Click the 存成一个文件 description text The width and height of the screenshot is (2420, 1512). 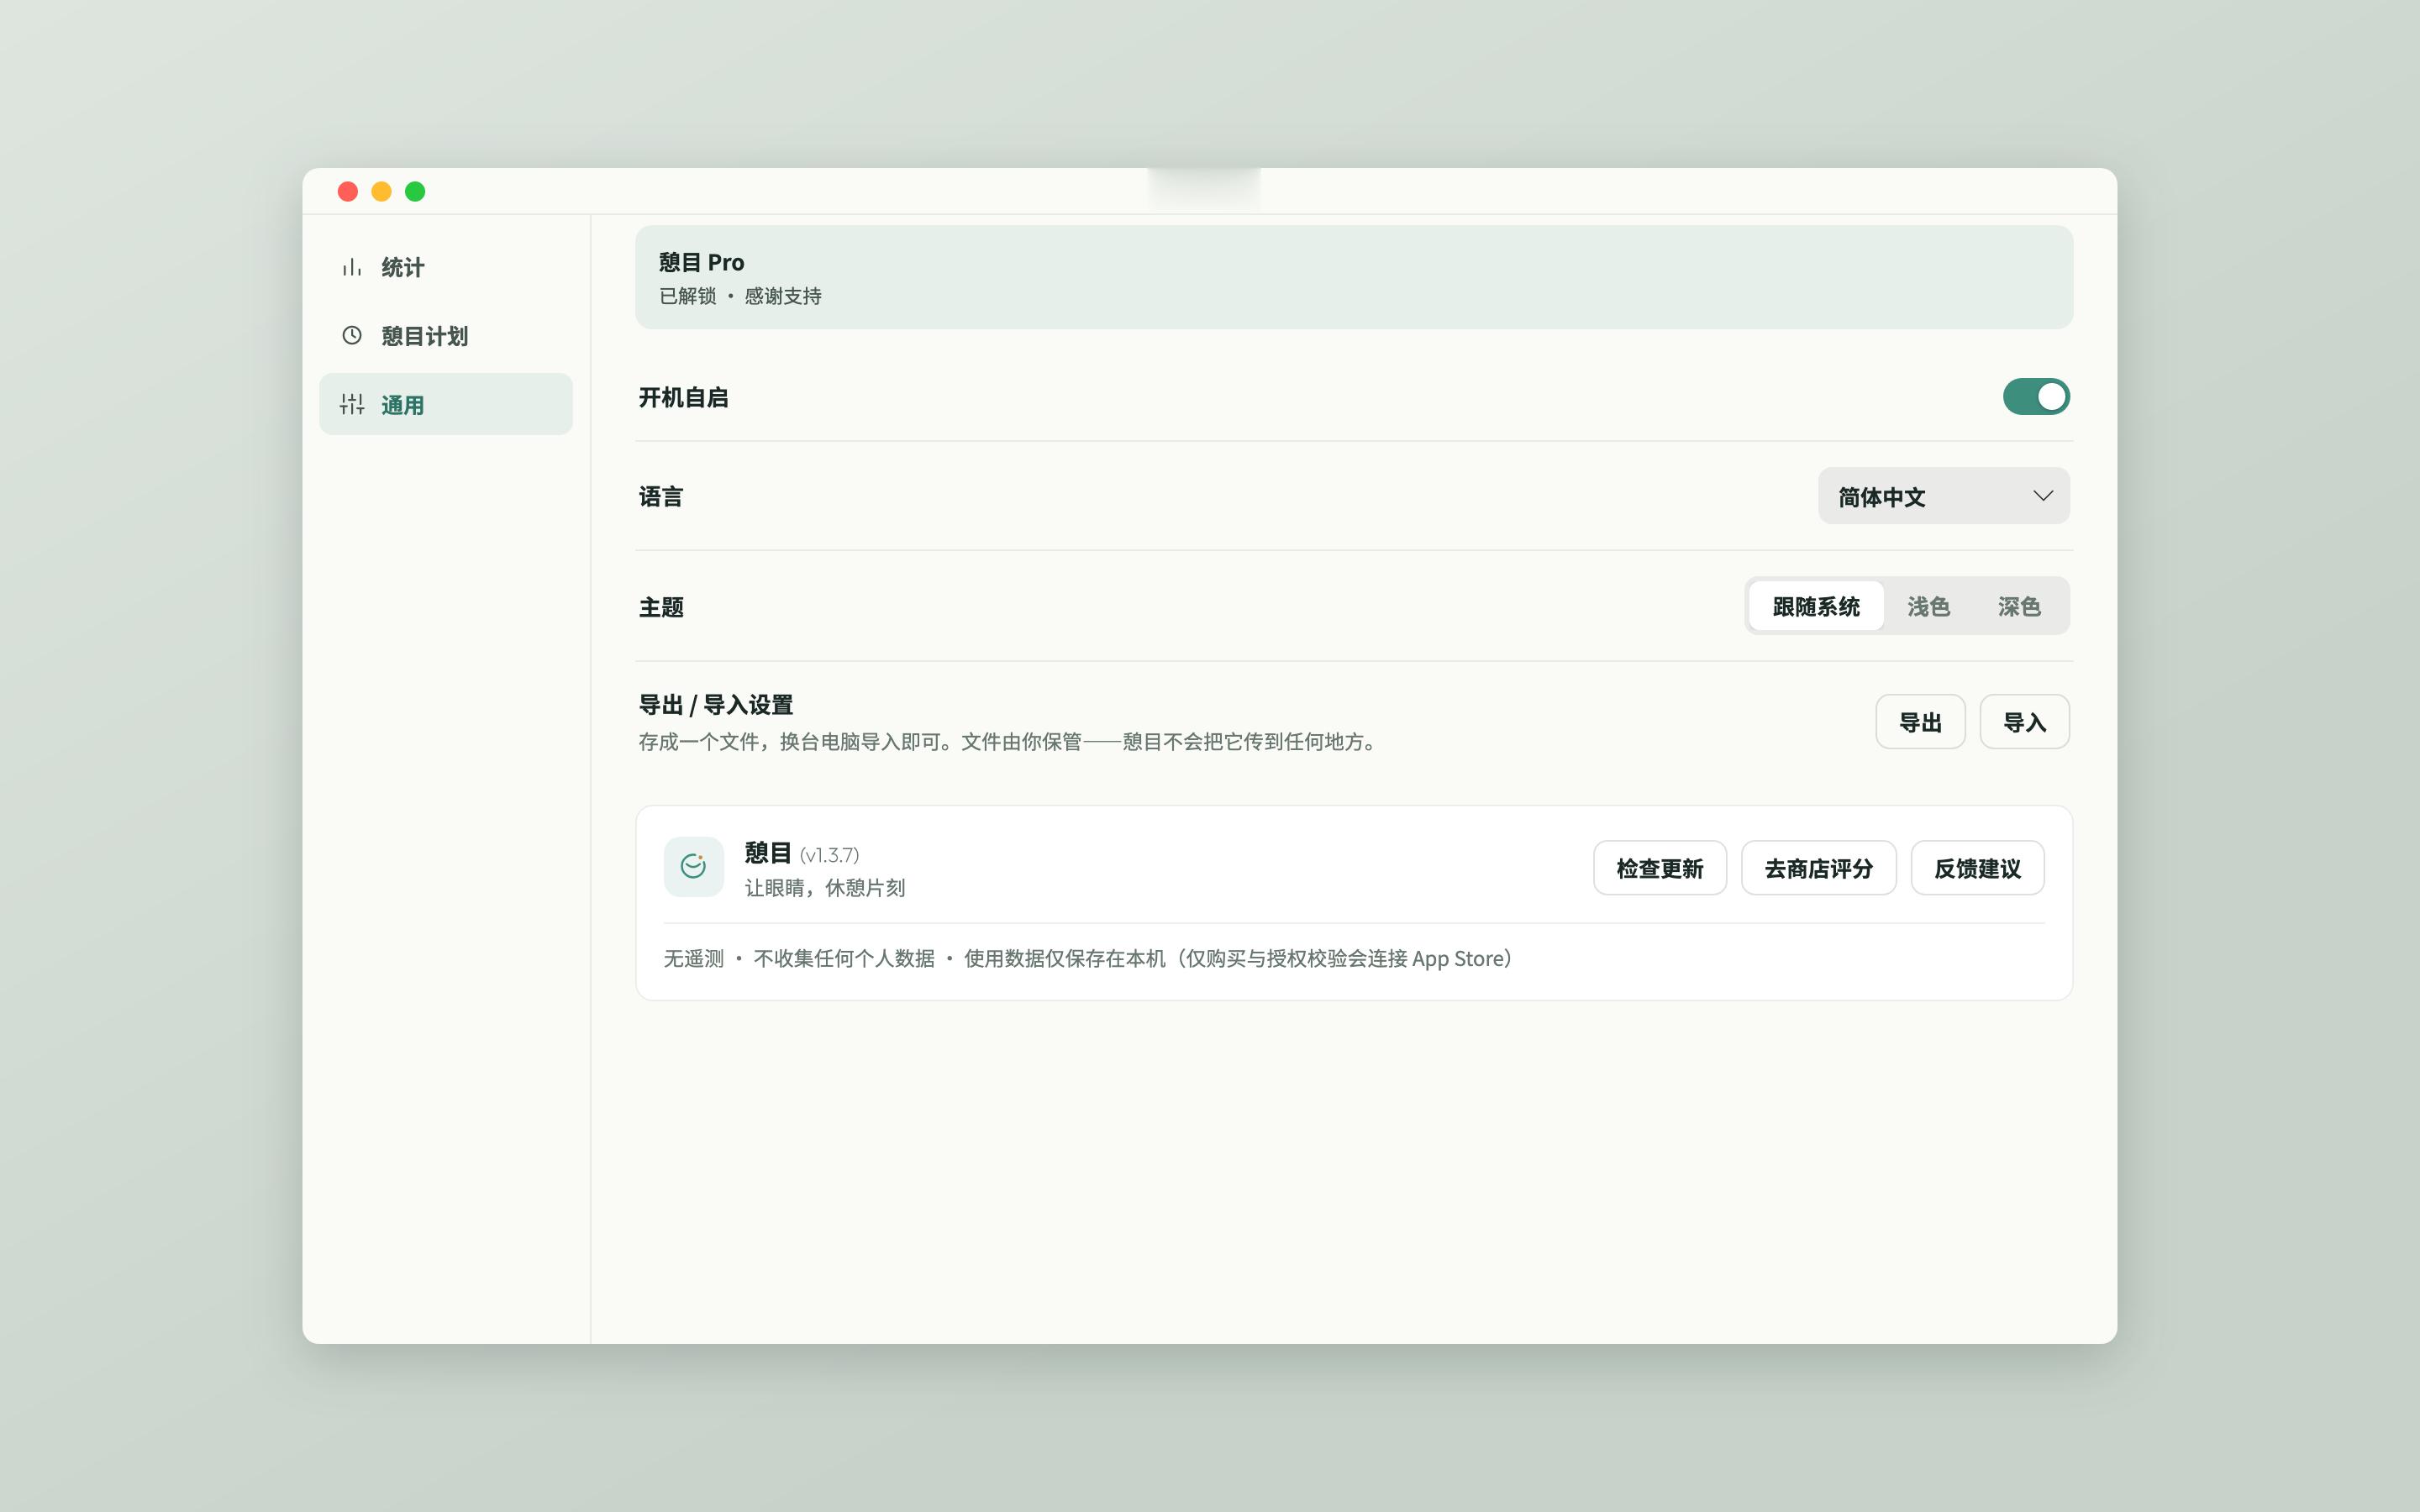point(1008,742)
